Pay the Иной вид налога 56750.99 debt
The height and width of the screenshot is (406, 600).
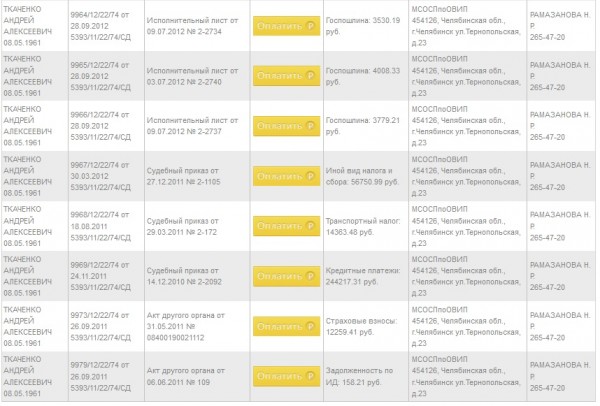[x=286, y=176]
